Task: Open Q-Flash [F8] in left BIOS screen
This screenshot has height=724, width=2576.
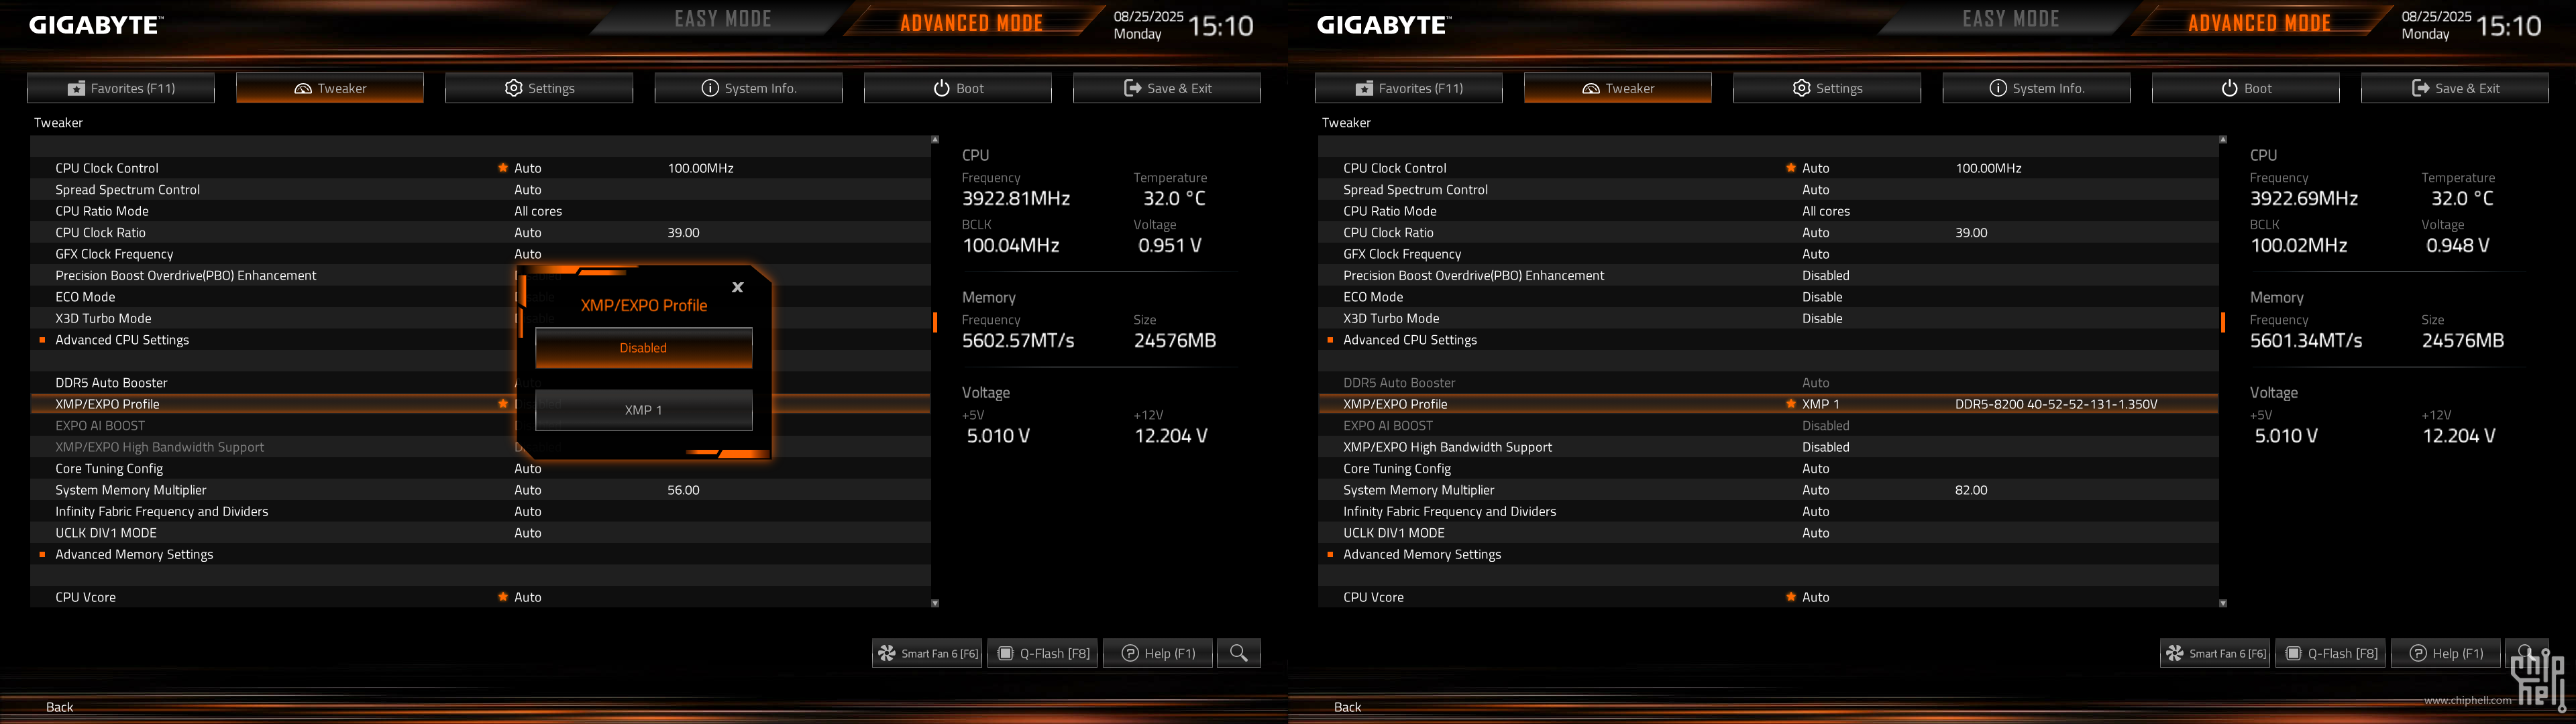Action: [1042, 653]
